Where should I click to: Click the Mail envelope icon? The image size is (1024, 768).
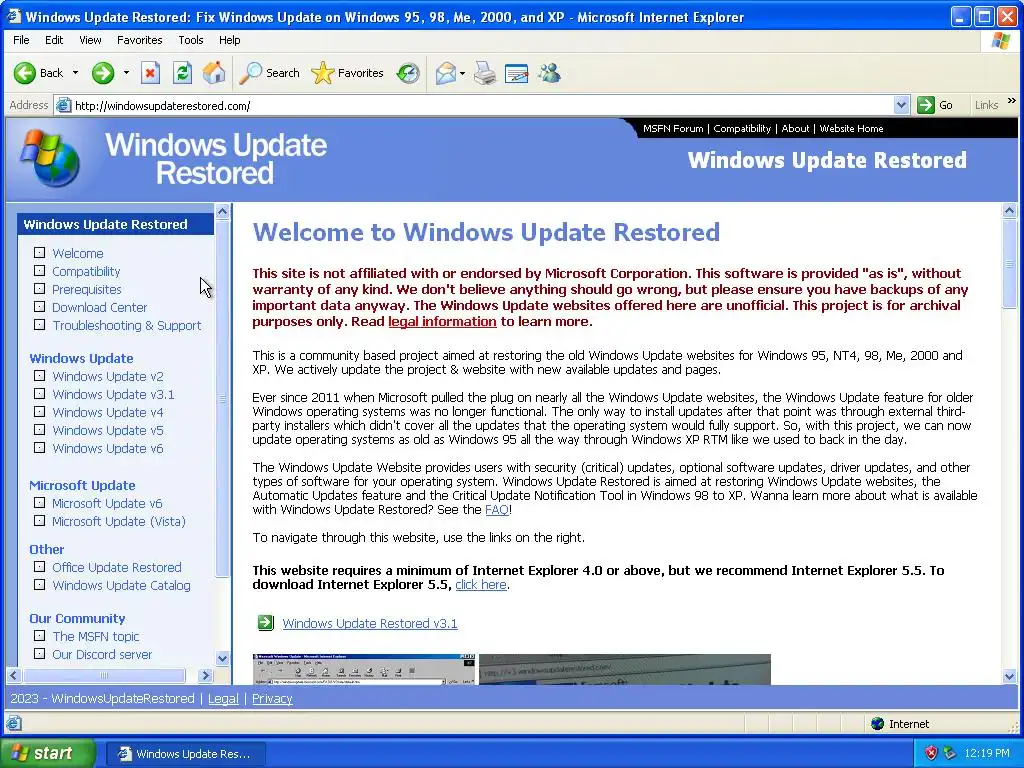click(445, 73)
